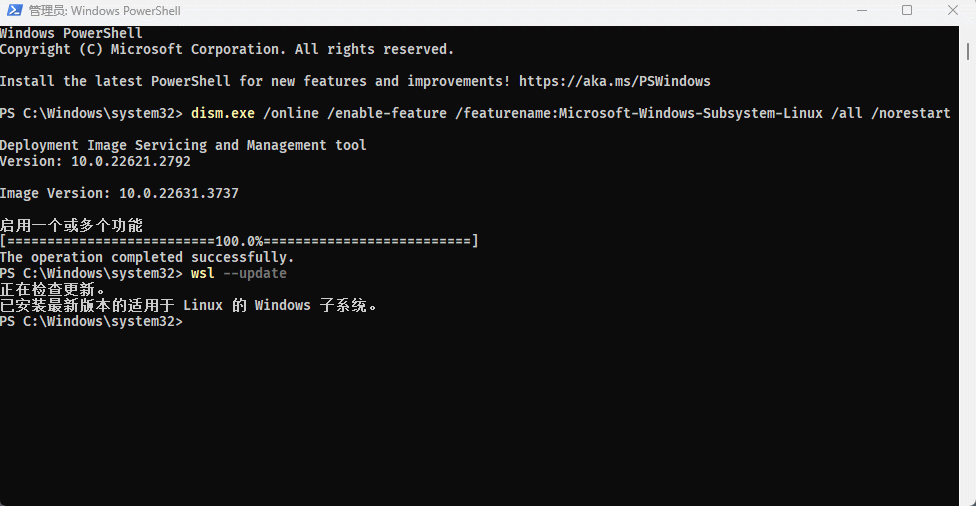The width and height of the screenshot is (976, 506).
Task: Click the 正在检查更新 status line
Action: 53,289
